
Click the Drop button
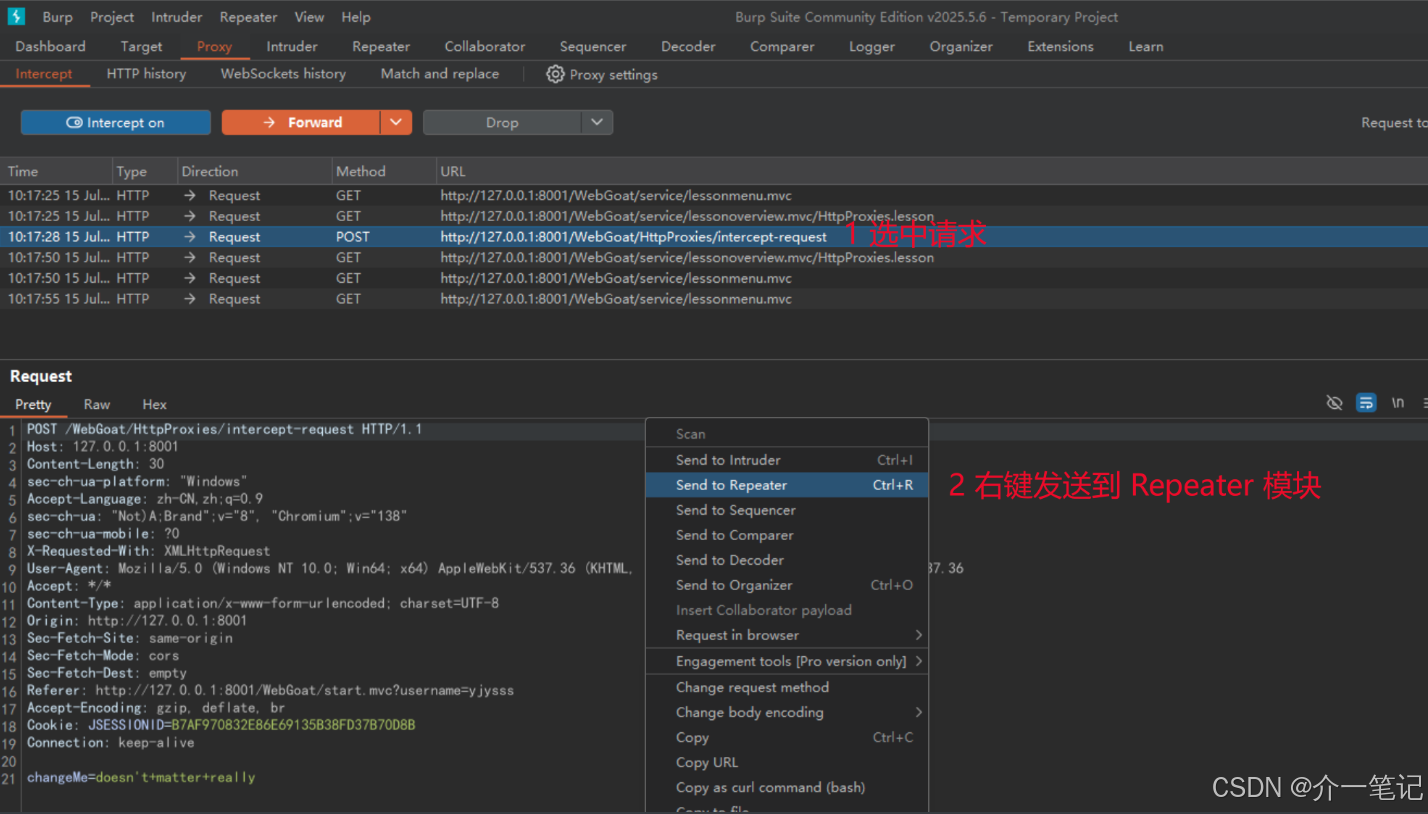(x=502, y=122)
